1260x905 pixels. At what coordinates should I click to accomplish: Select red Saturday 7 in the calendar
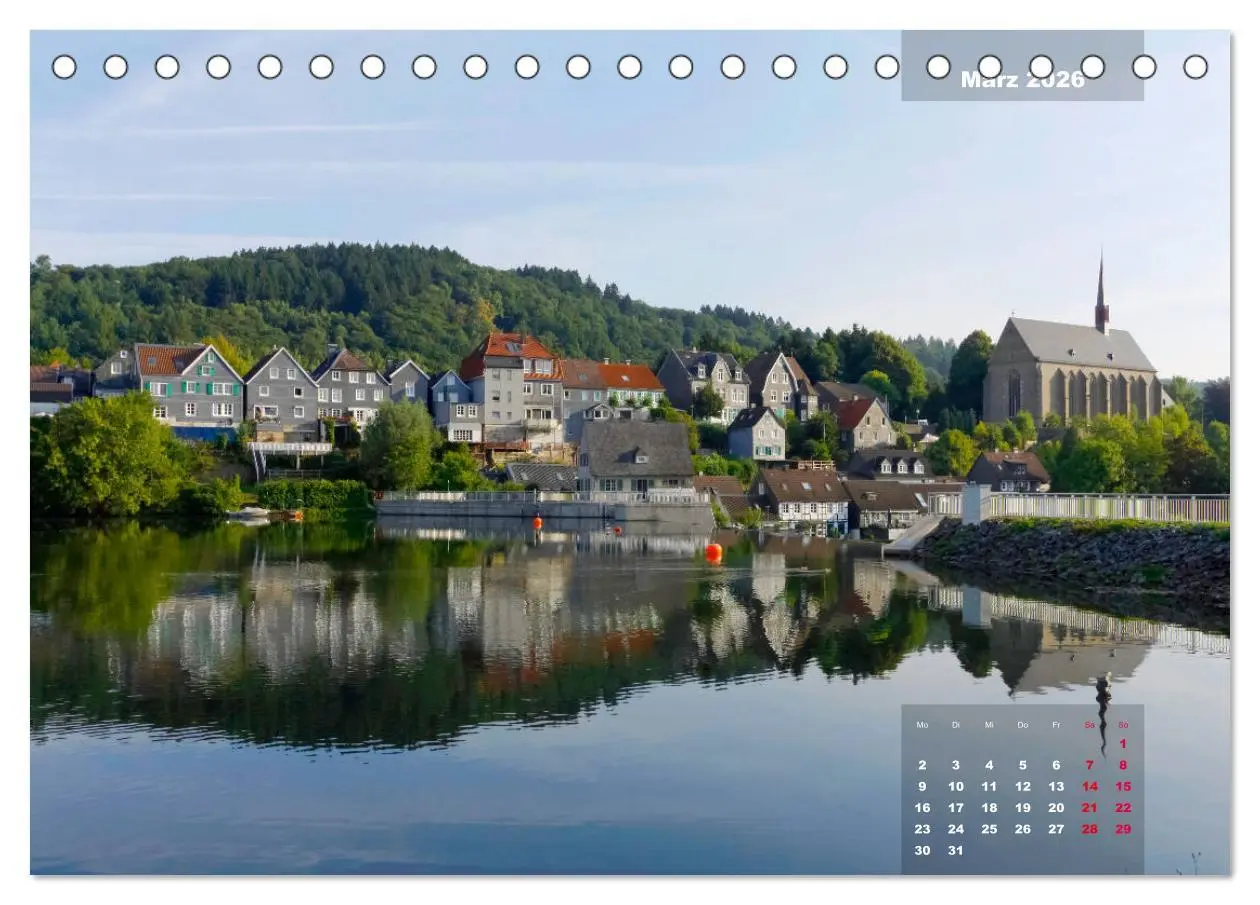coord(1090,765)
